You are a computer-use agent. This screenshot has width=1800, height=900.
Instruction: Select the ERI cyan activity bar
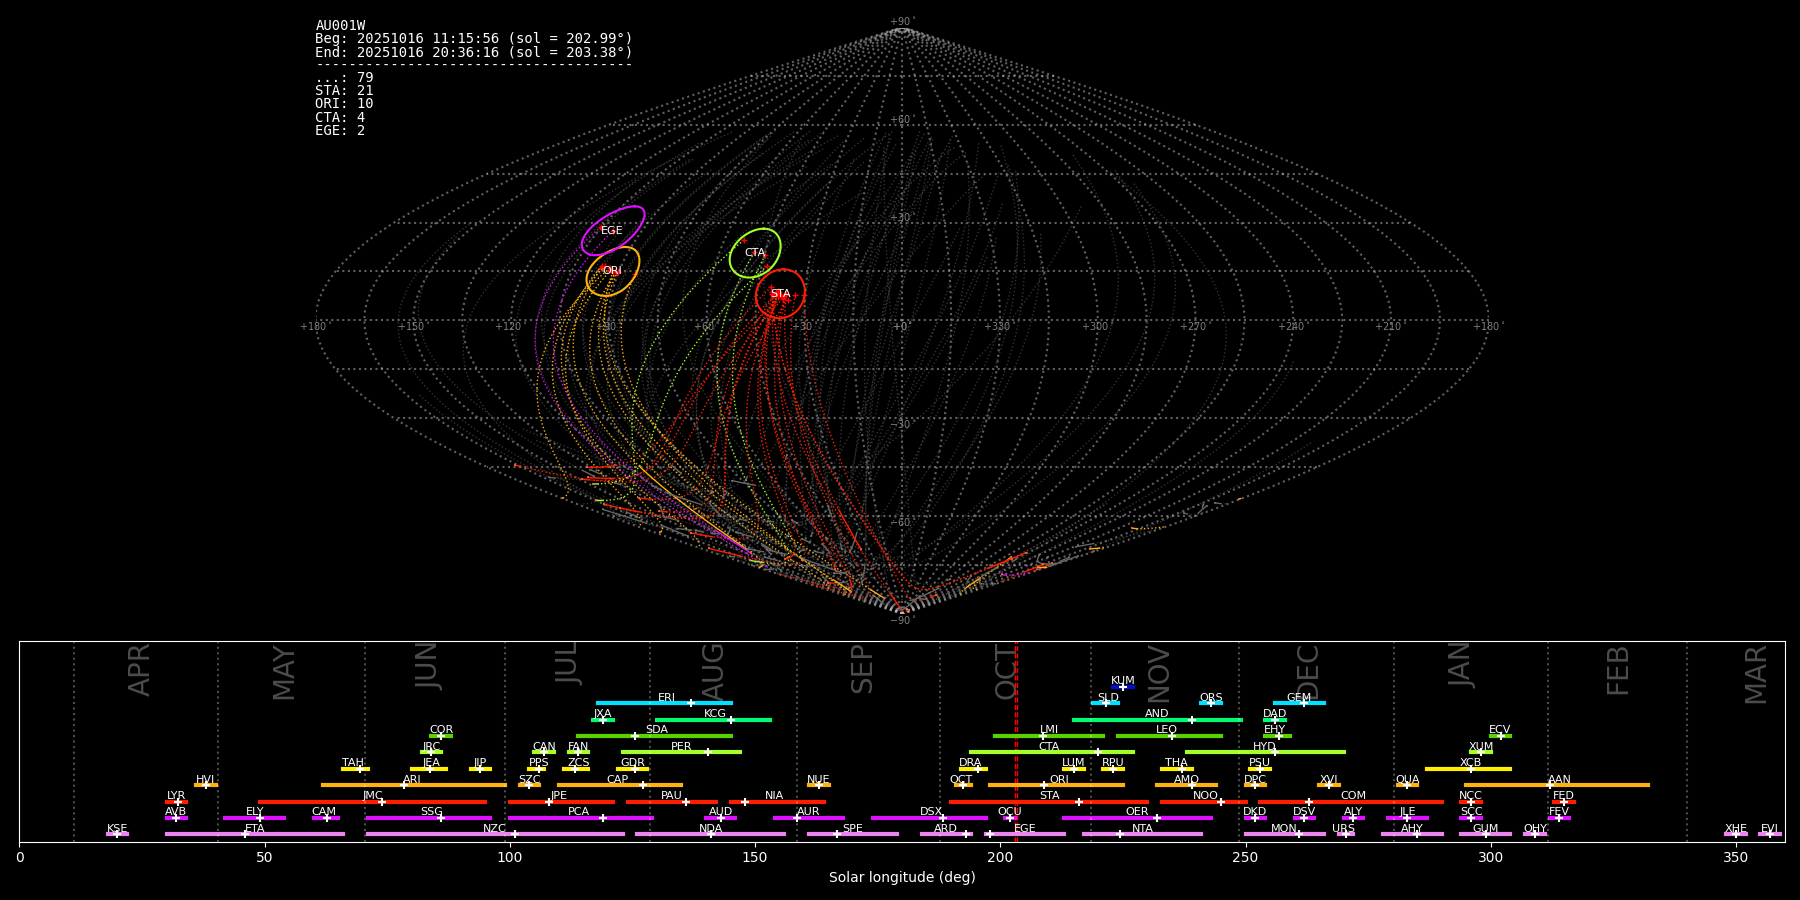tap(664, 703)
